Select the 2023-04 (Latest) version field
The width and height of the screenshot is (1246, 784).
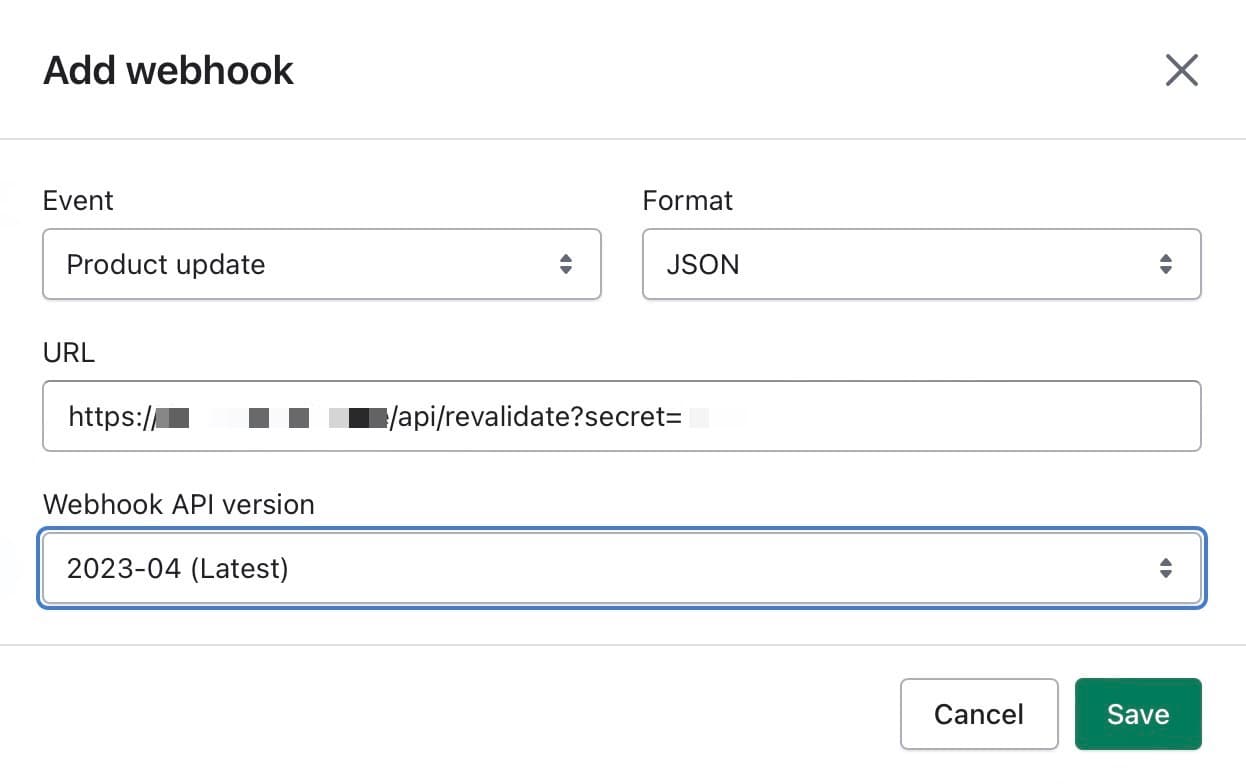tap(620, 567)
